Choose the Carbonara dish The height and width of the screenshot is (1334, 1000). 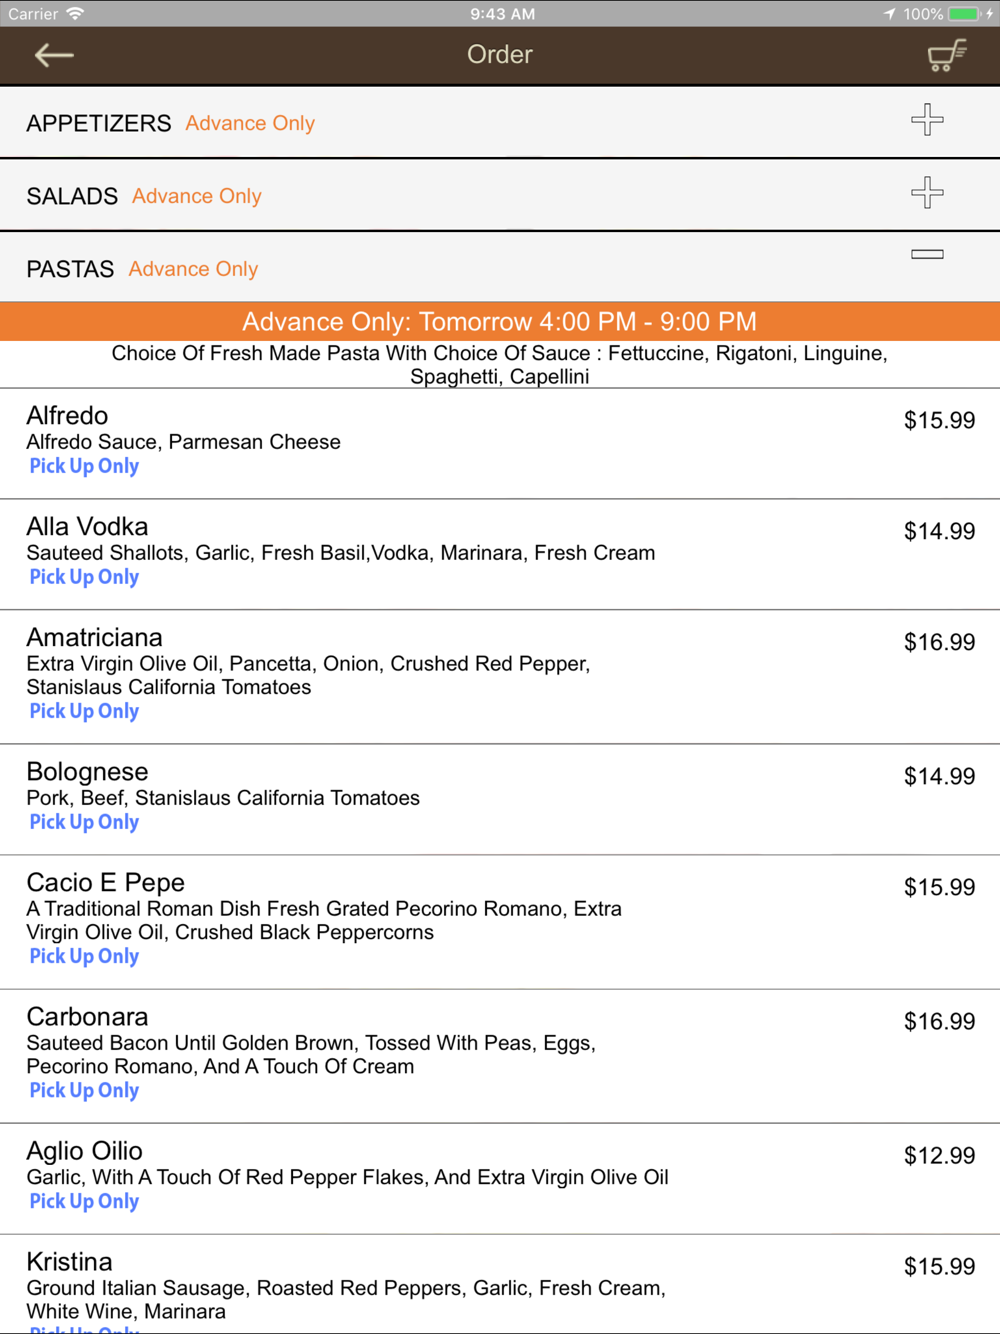500,1056
